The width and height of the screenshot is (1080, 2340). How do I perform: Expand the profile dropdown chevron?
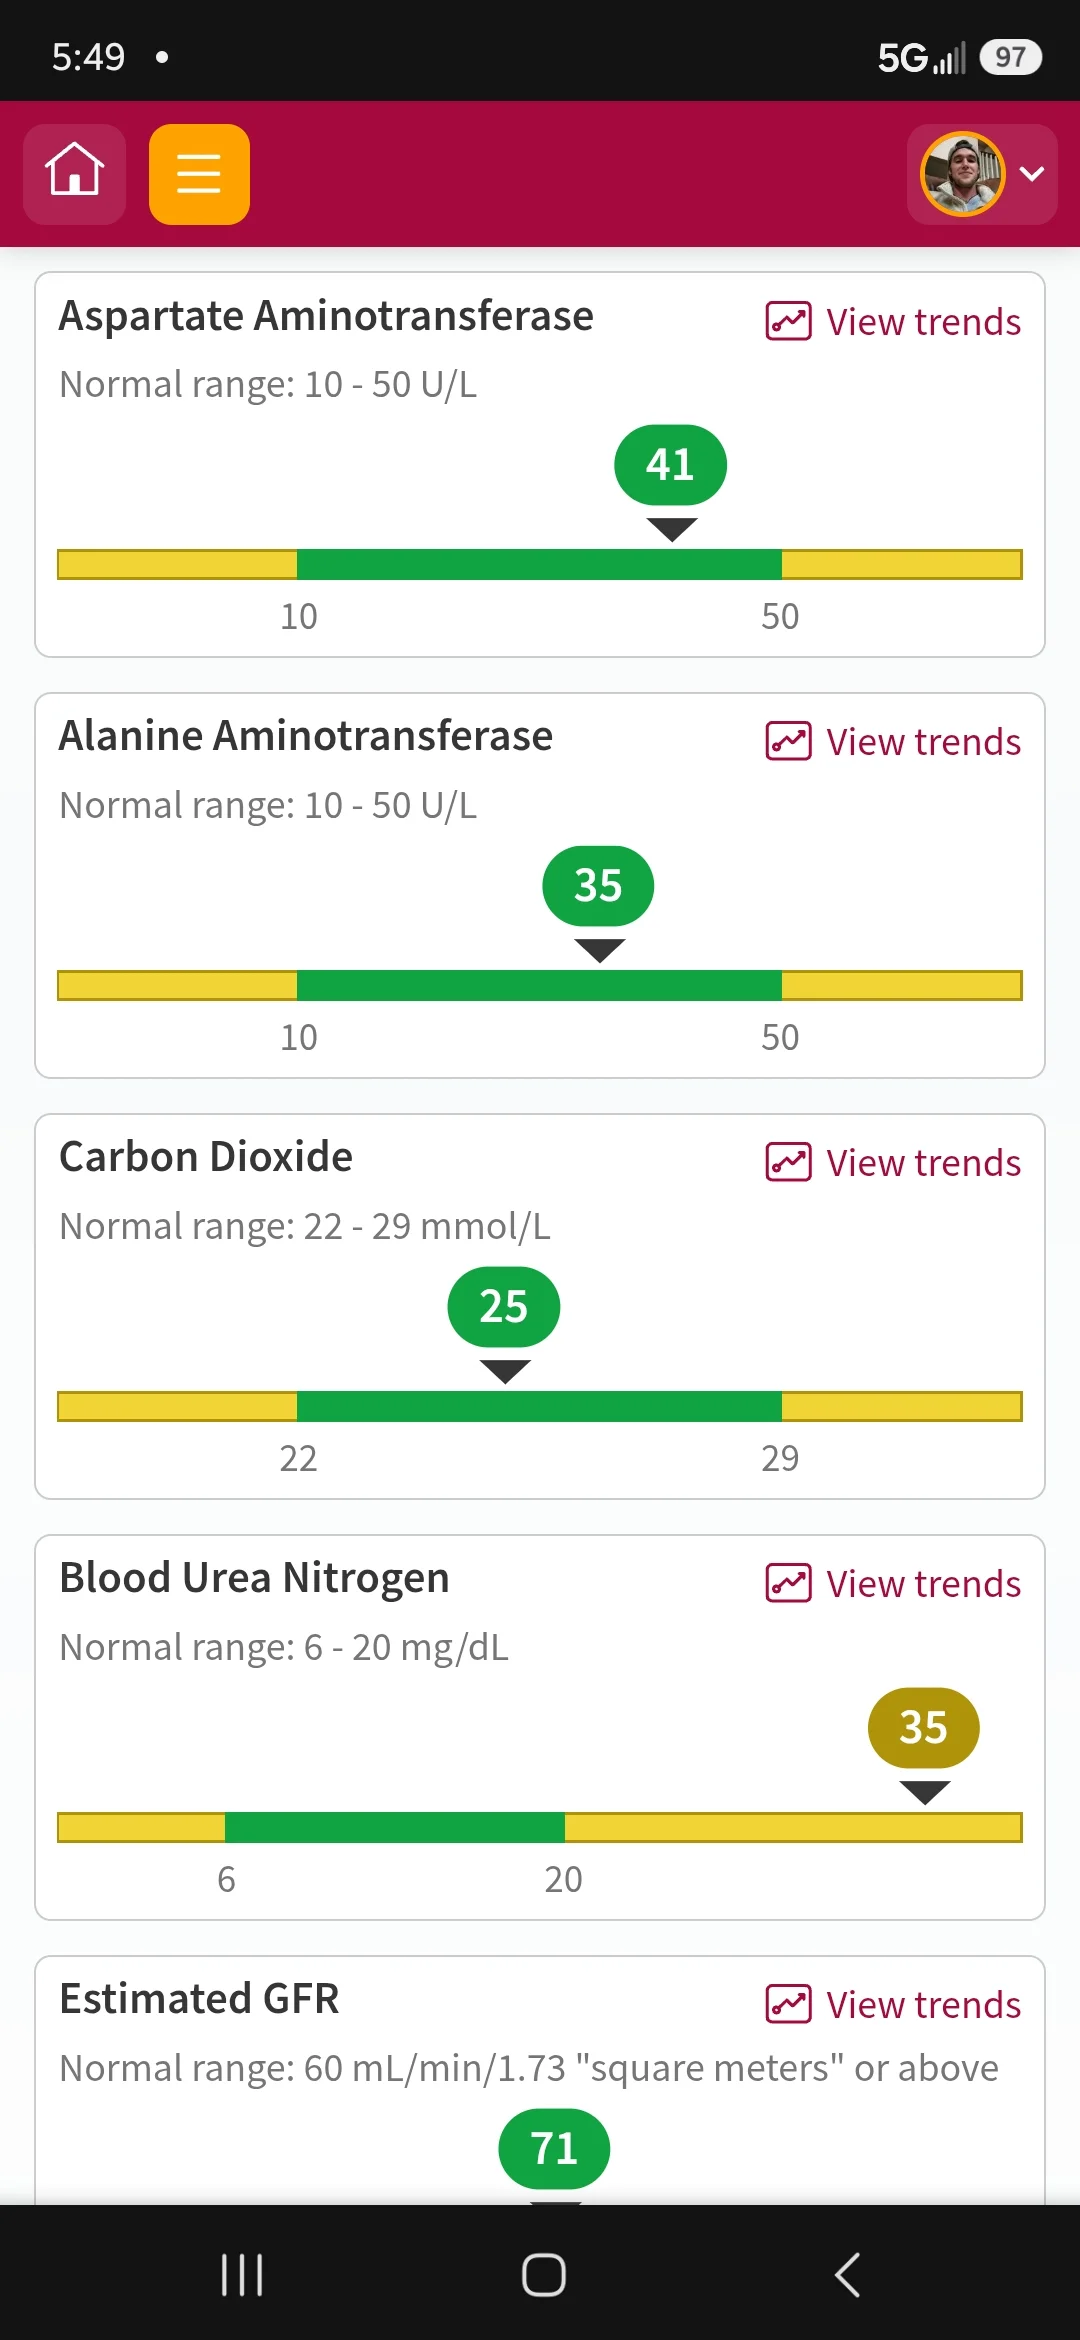[x=1032, y=174]
